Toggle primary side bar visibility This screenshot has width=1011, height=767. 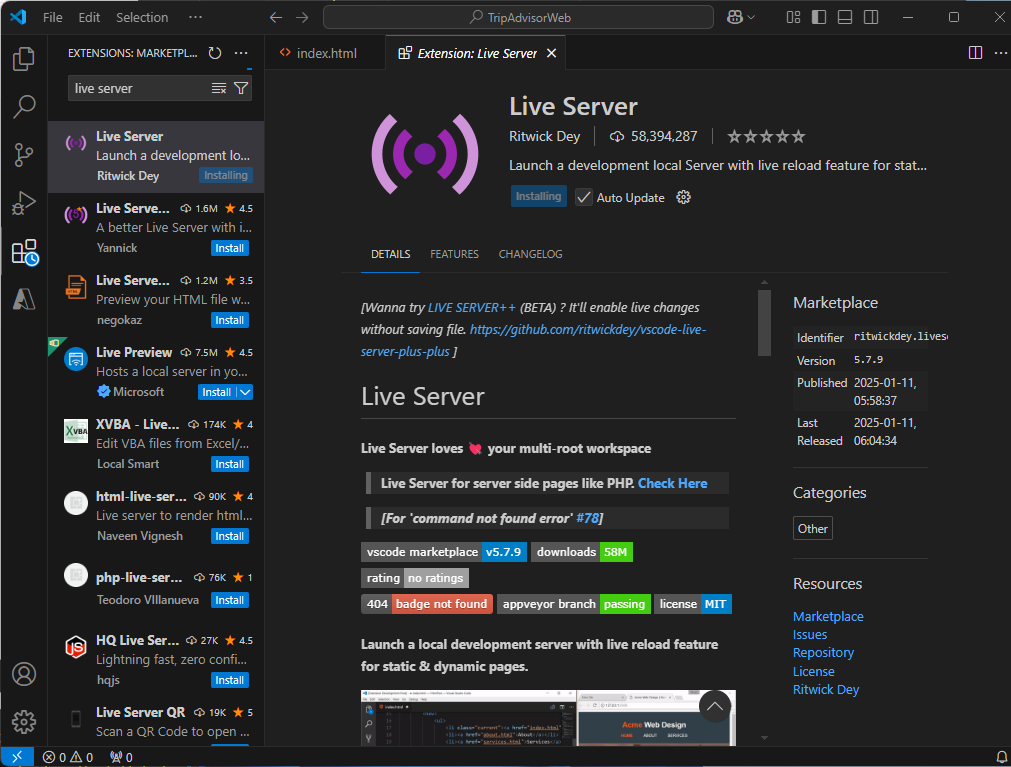point(819,17)
